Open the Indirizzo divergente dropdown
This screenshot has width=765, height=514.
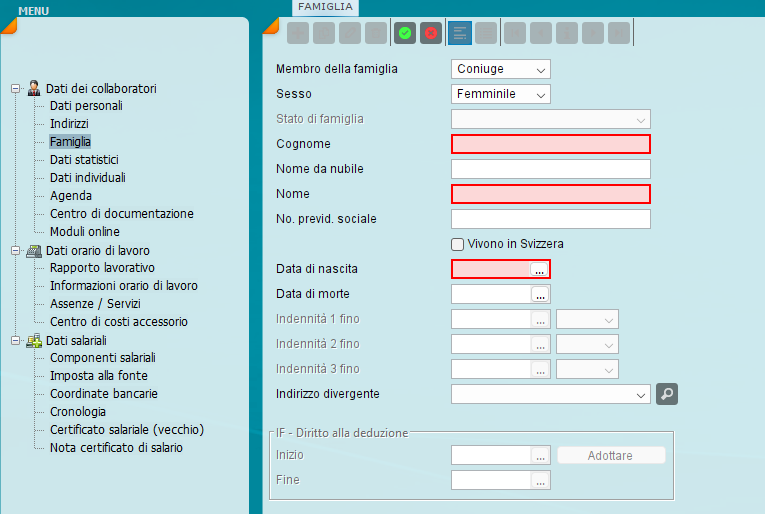(x=551, y=394)
